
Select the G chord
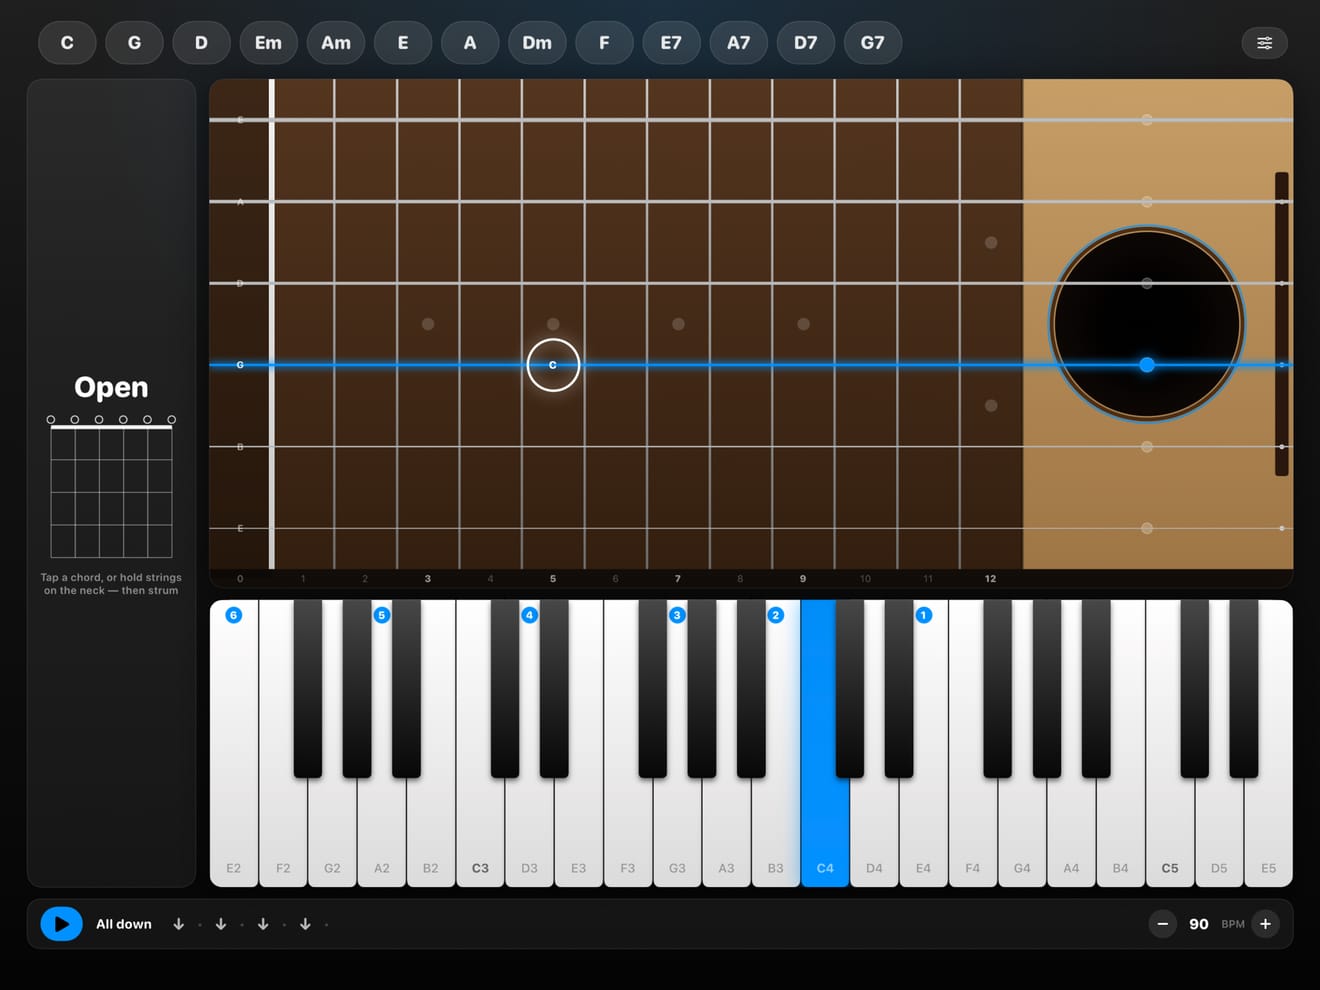[x=134, y=43]
